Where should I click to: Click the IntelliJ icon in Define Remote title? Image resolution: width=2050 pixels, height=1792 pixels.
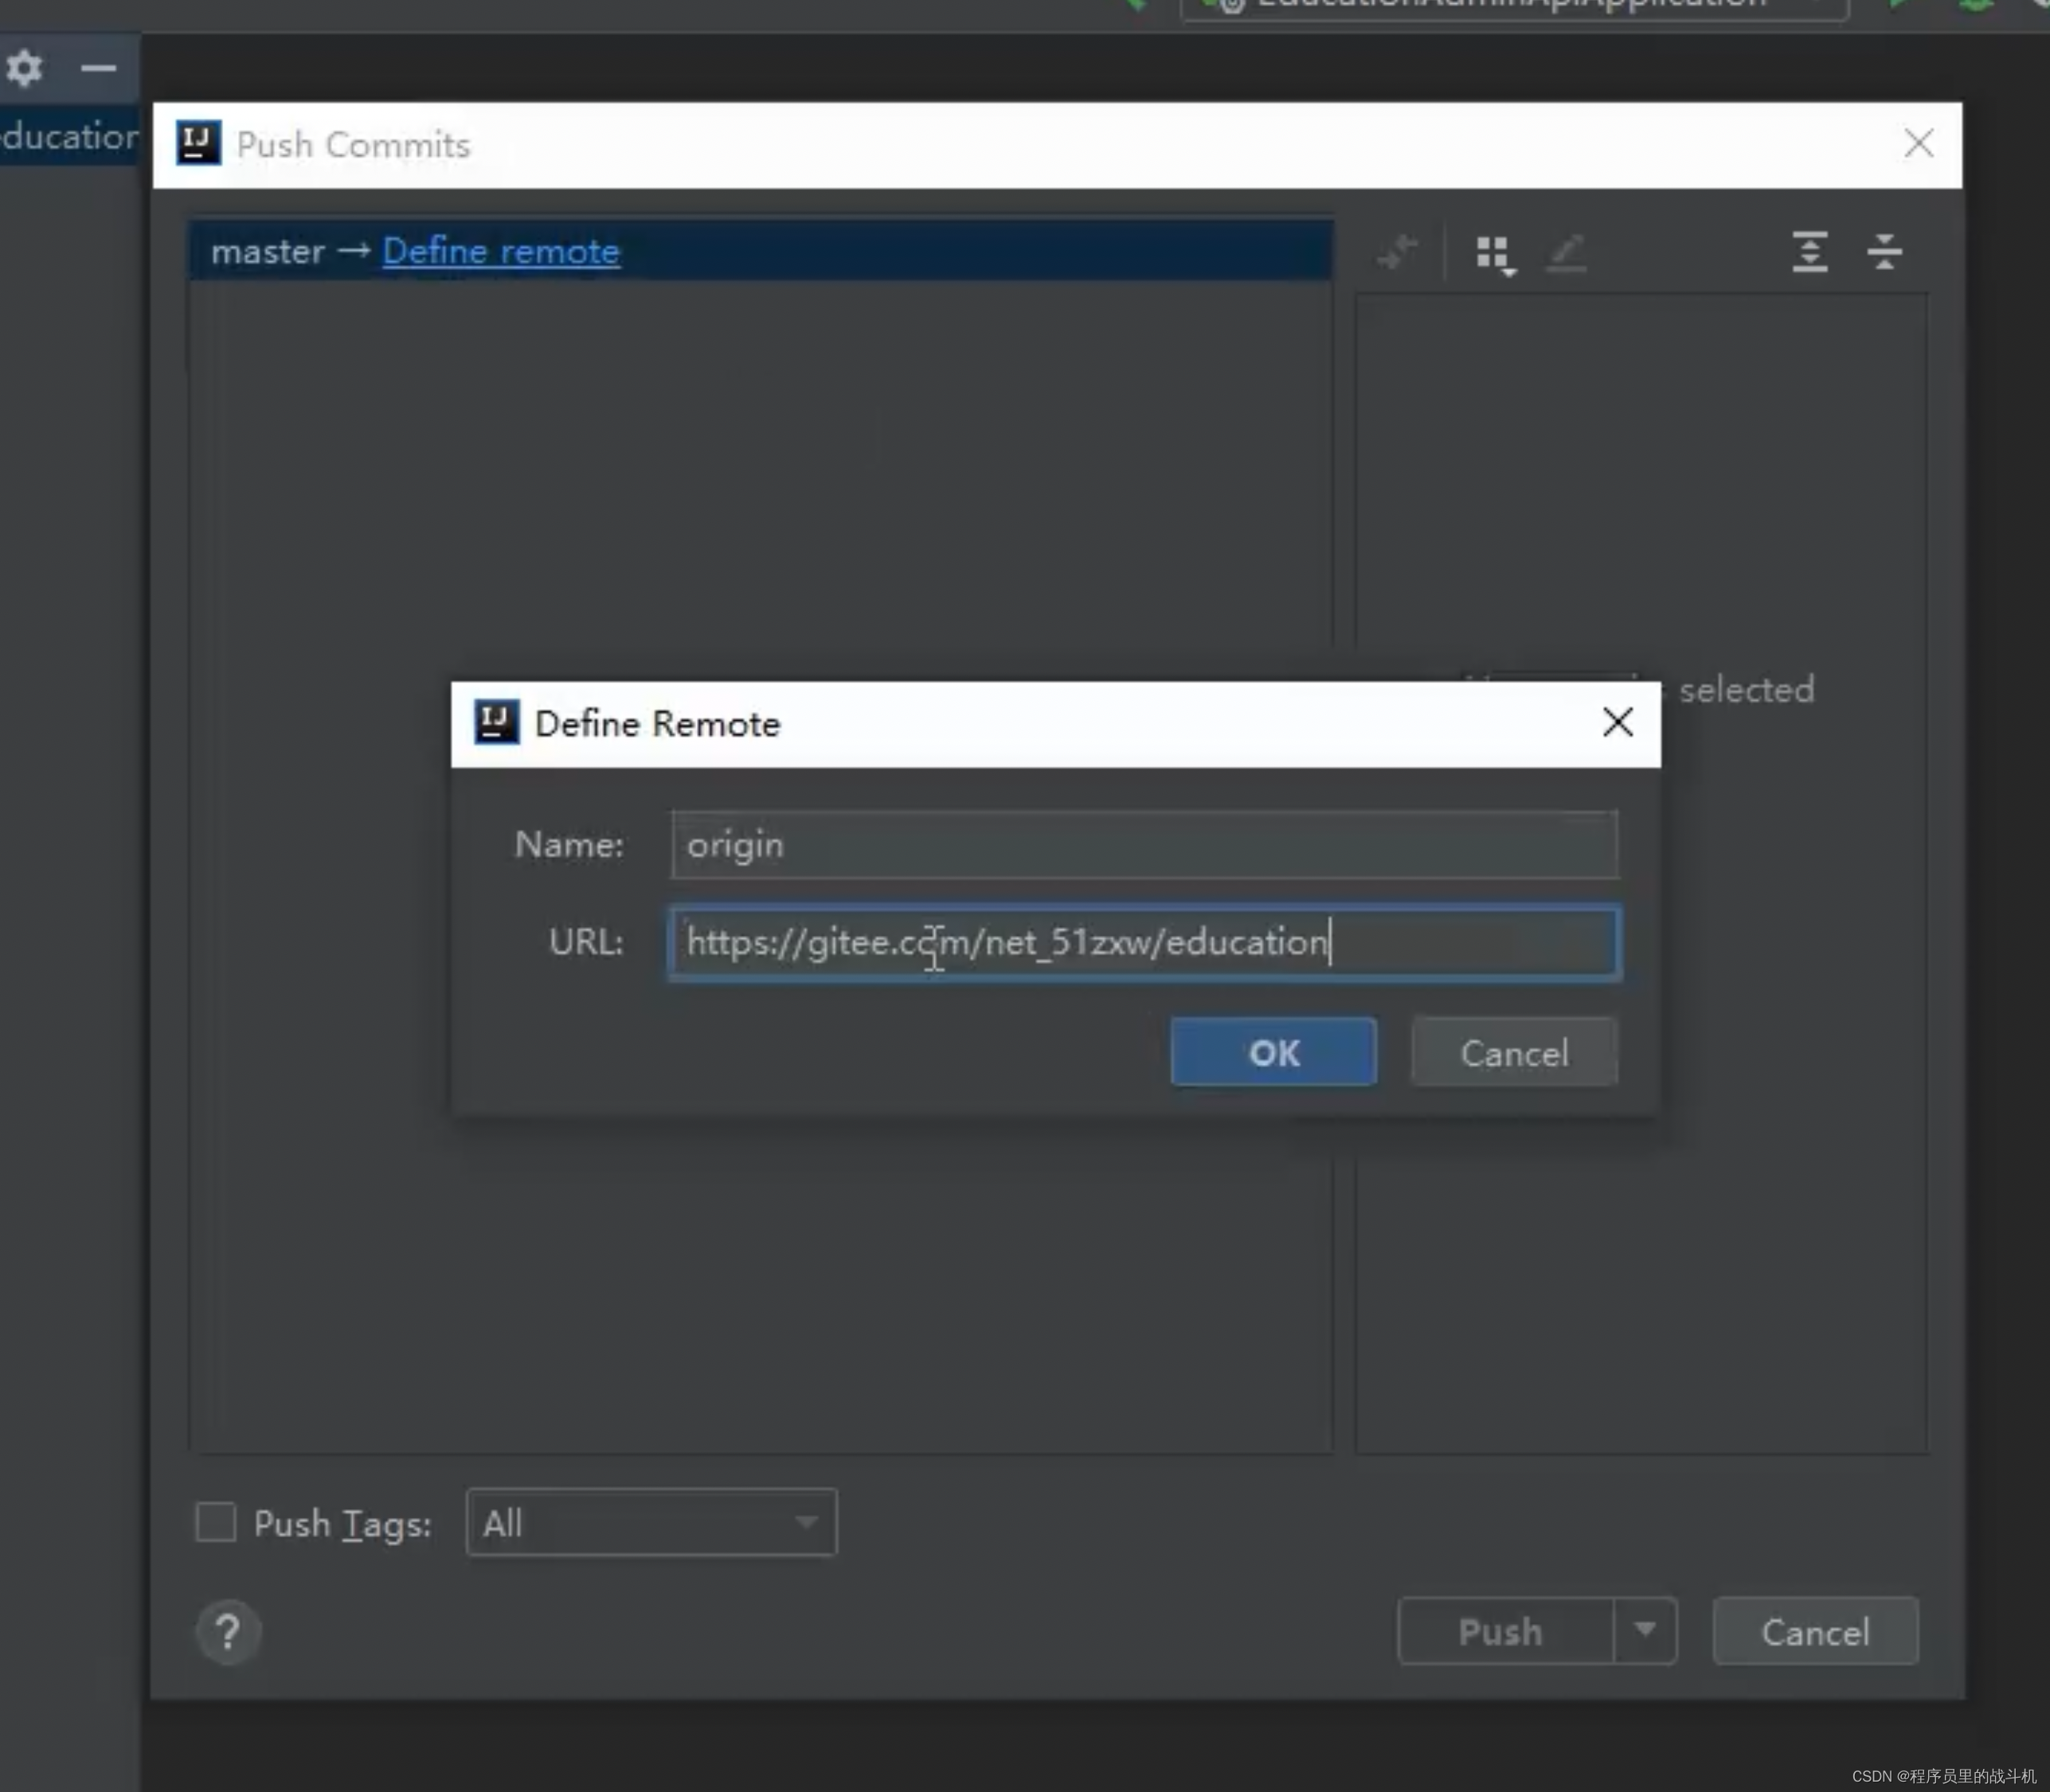[495, 722]
